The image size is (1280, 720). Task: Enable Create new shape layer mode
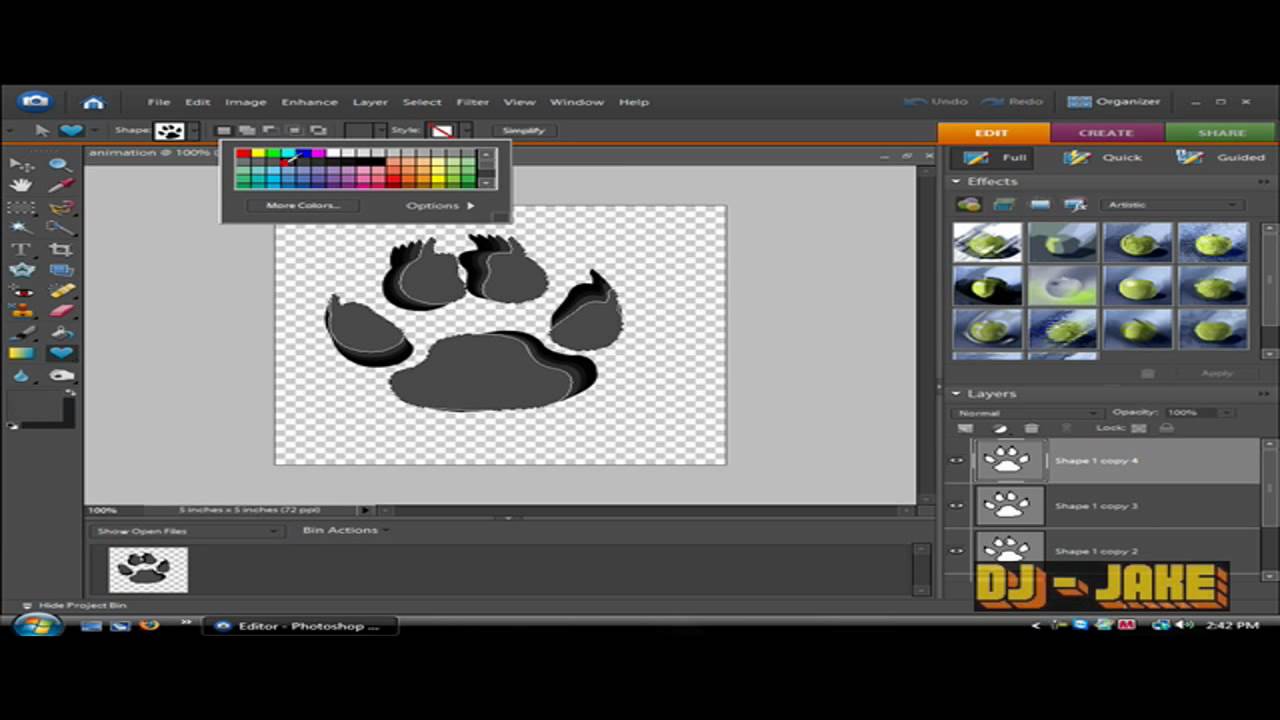point(223,130)
